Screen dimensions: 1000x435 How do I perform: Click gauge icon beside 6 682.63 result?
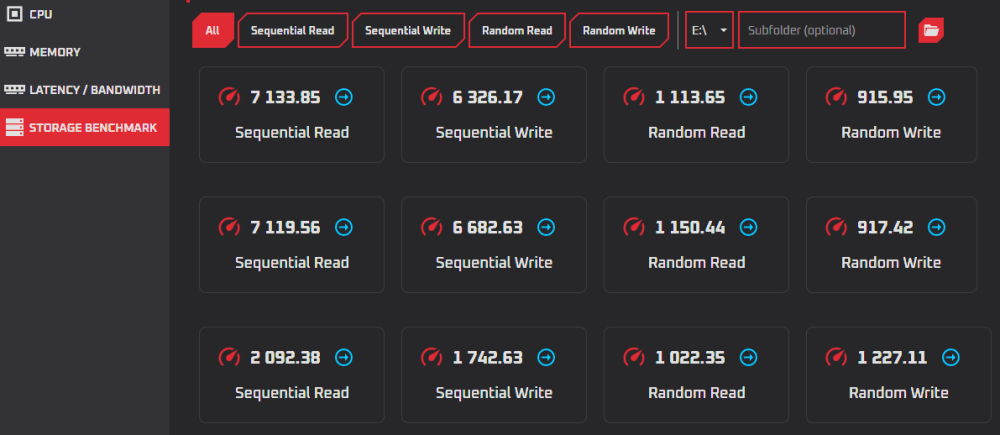[432, 227]
